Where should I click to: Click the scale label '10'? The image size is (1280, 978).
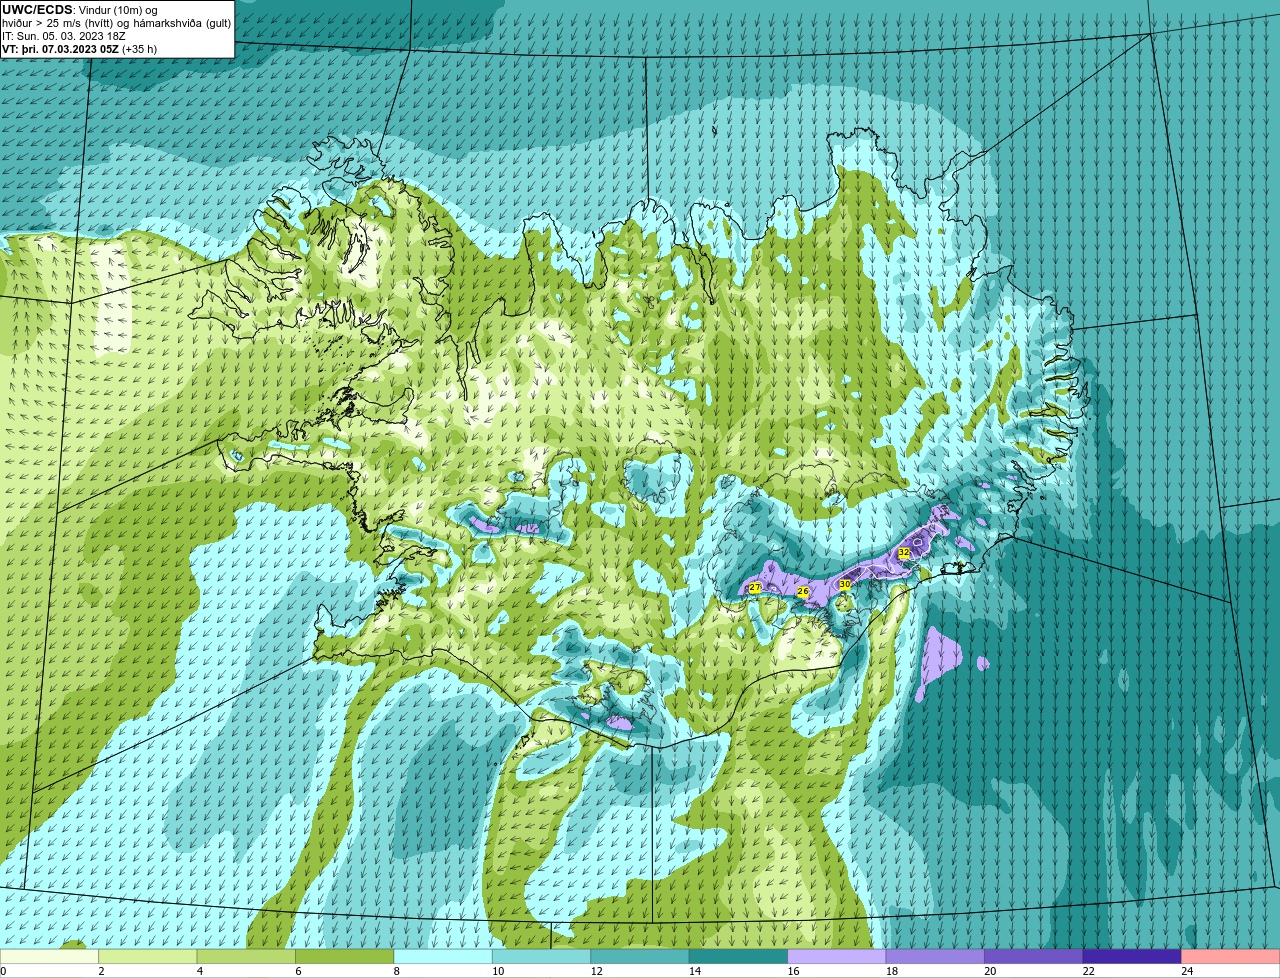498,971
